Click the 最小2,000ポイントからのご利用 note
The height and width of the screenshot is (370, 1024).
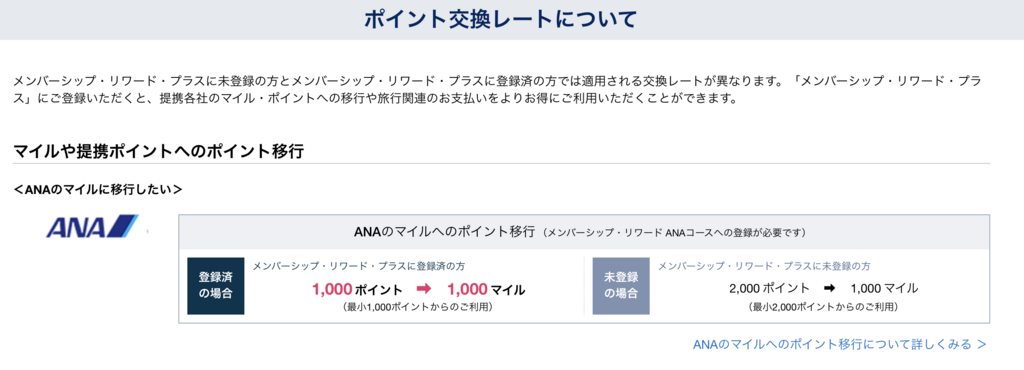[x=823, y=306]
